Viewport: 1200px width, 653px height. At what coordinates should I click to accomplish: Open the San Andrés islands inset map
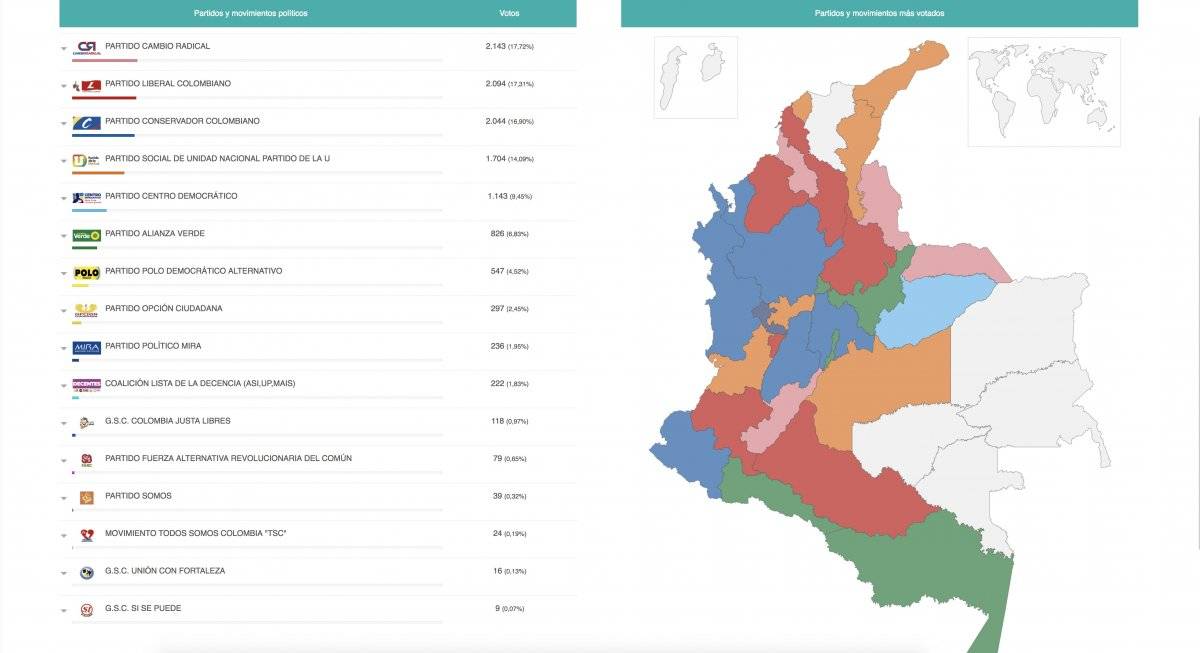pos(695,78)
